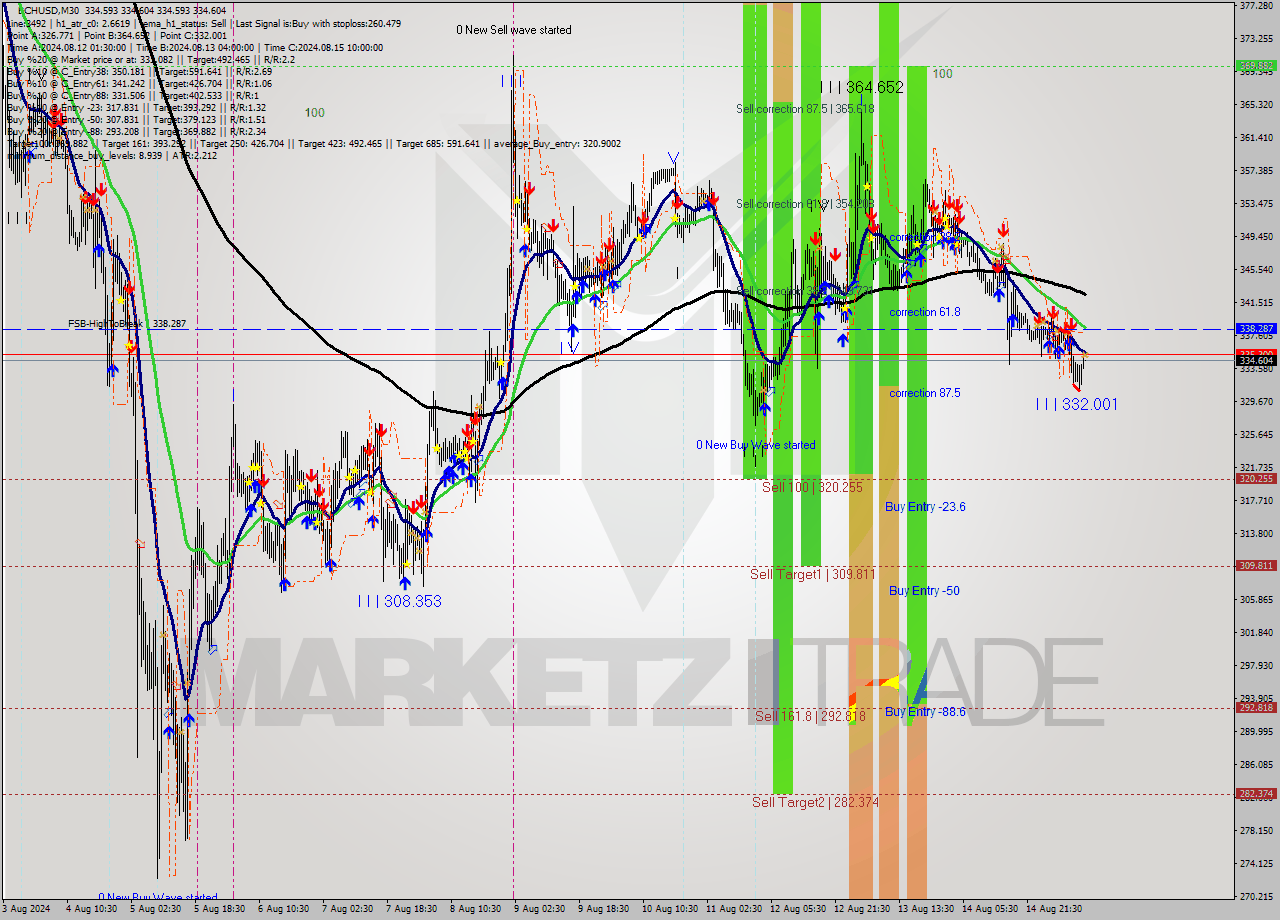Click the '14 Aug 21:30' time axis label

coord(1054,909)
